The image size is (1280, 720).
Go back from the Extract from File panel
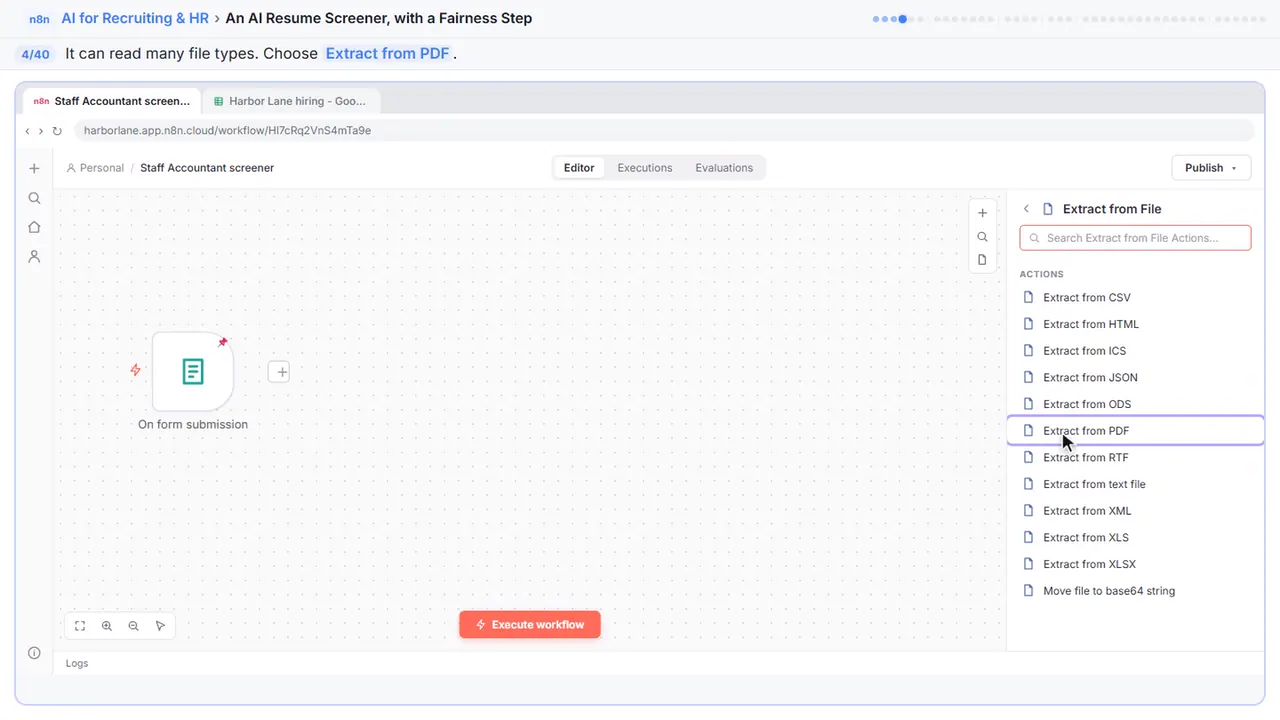[1026, 209]
